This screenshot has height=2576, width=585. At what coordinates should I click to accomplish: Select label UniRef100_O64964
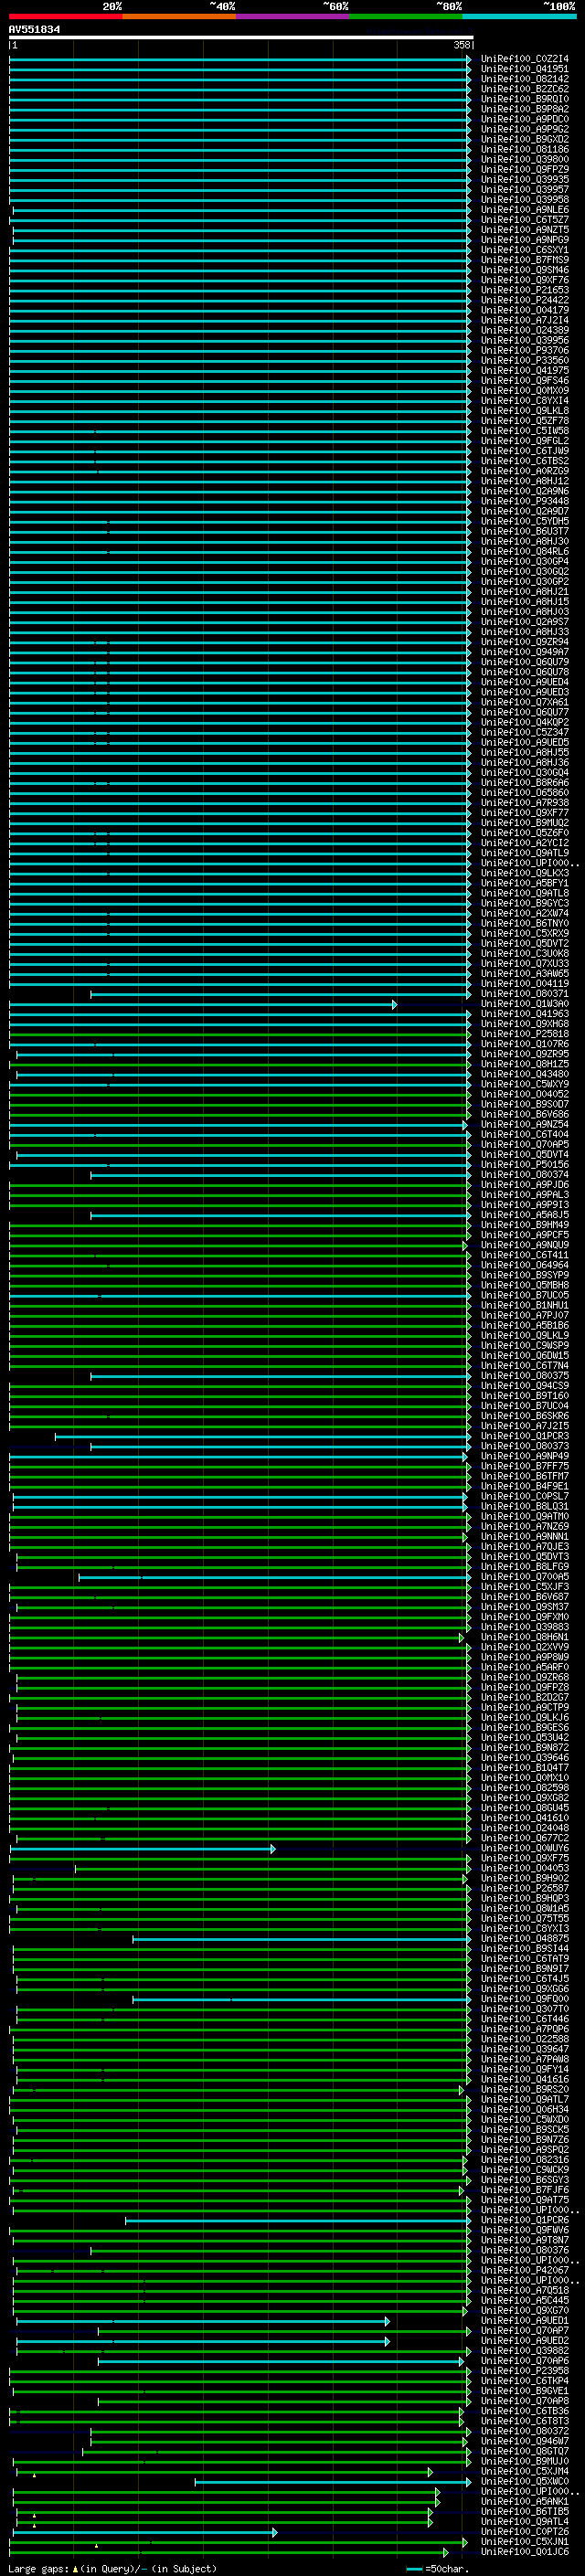(x=525, y=1265)
